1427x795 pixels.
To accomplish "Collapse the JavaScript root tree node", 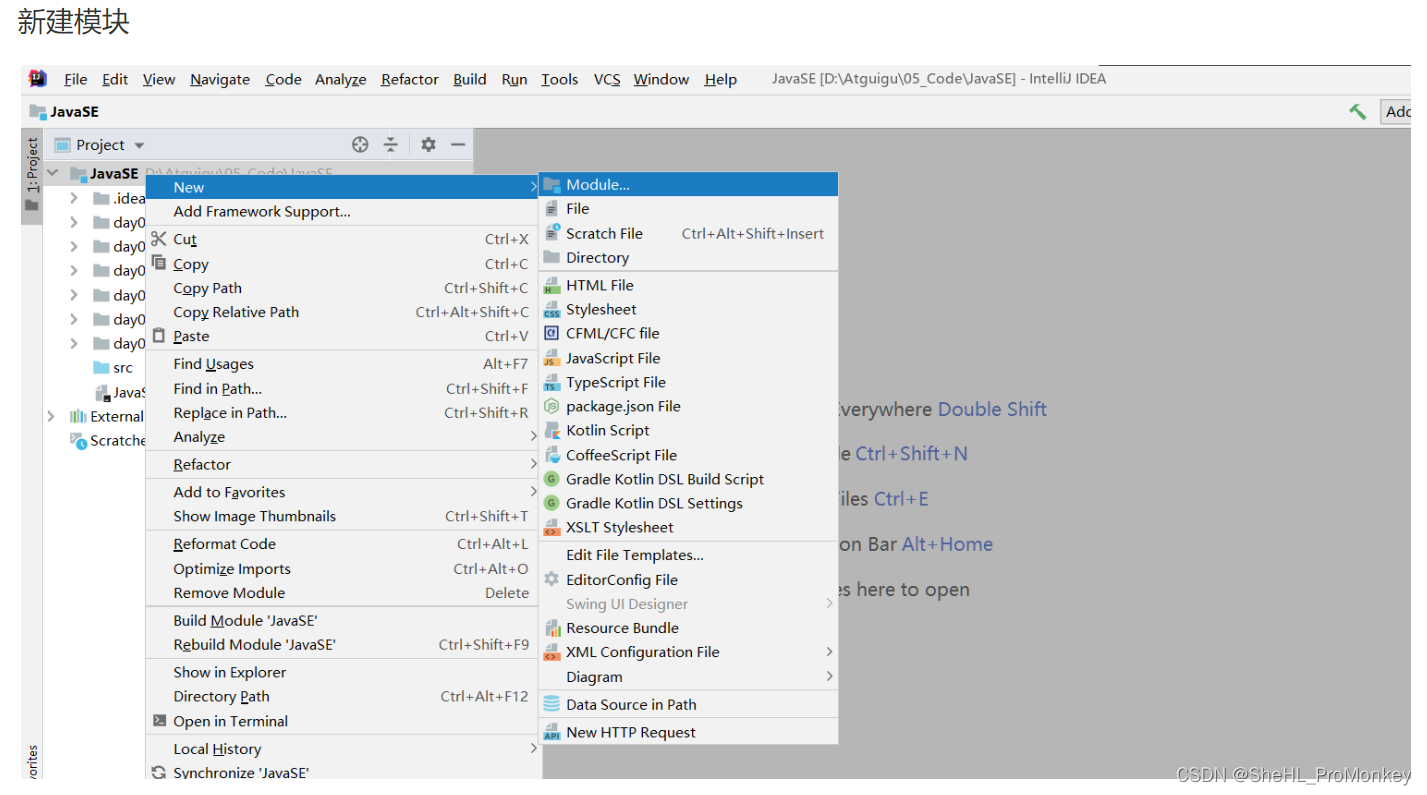I will [x=53, y=173].
